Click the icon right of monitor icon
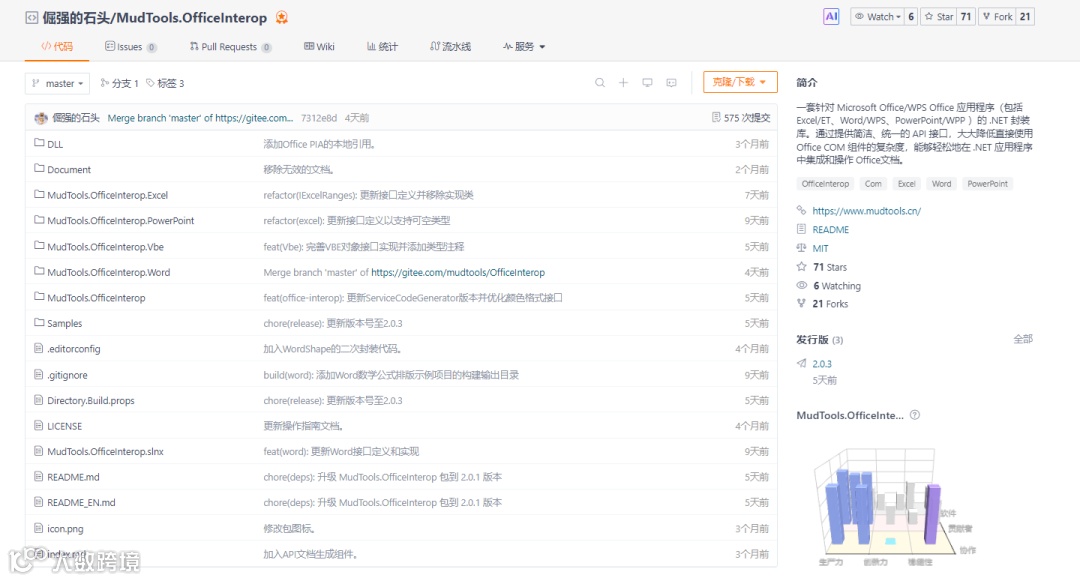 click(x=672, y=83)
